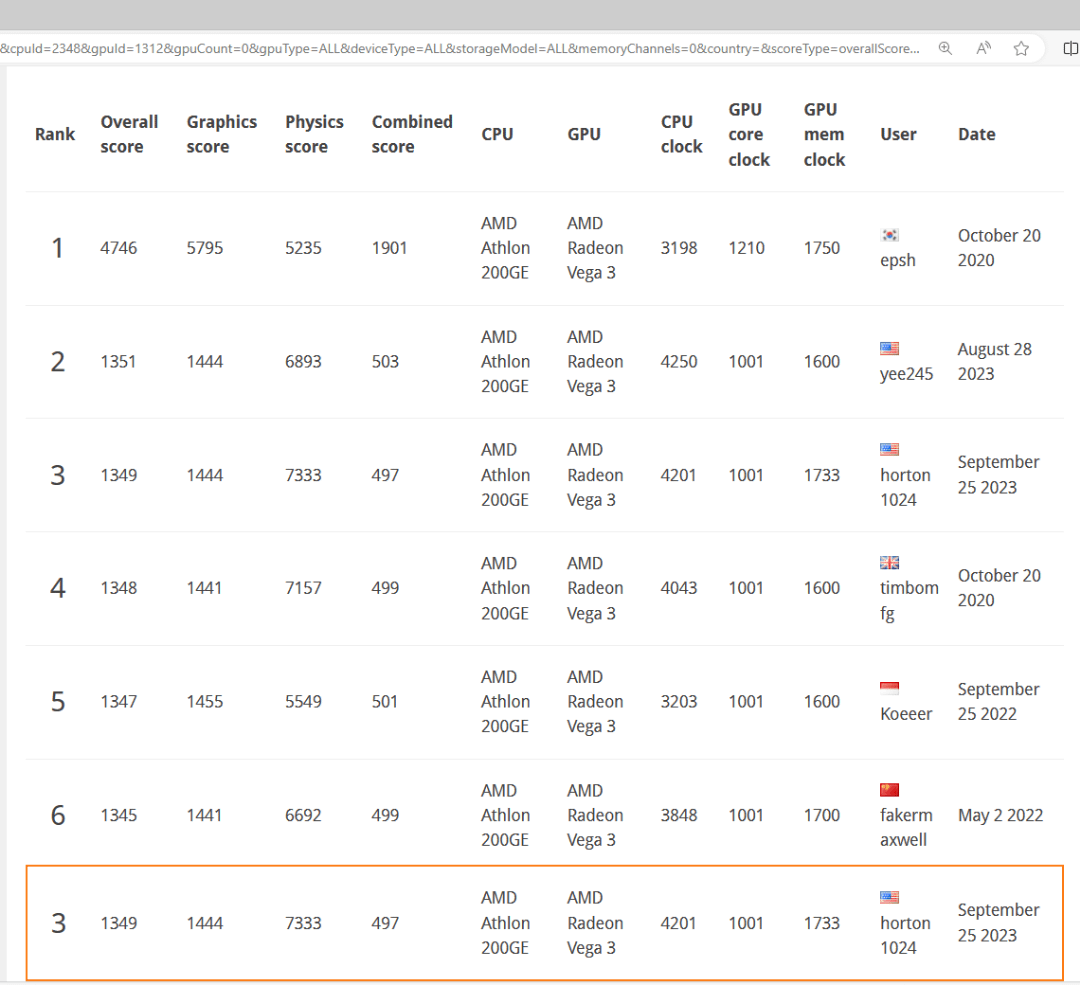Screen dimensions: 1080x985
Task: Select physics score 6692
Action: pos(303,816)
